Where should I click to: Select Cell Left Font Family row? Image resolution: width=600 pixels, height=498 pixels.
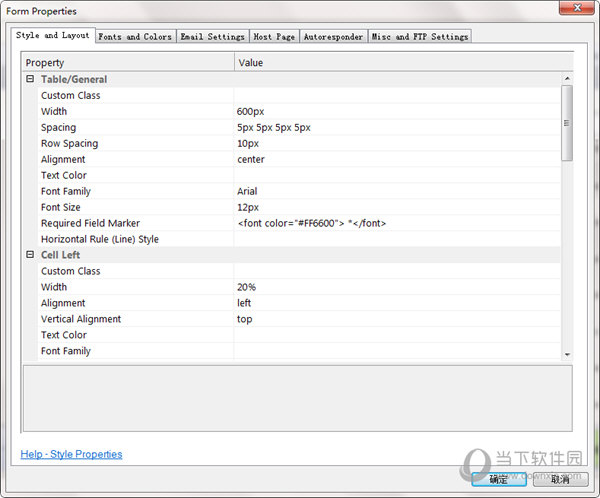299,351
